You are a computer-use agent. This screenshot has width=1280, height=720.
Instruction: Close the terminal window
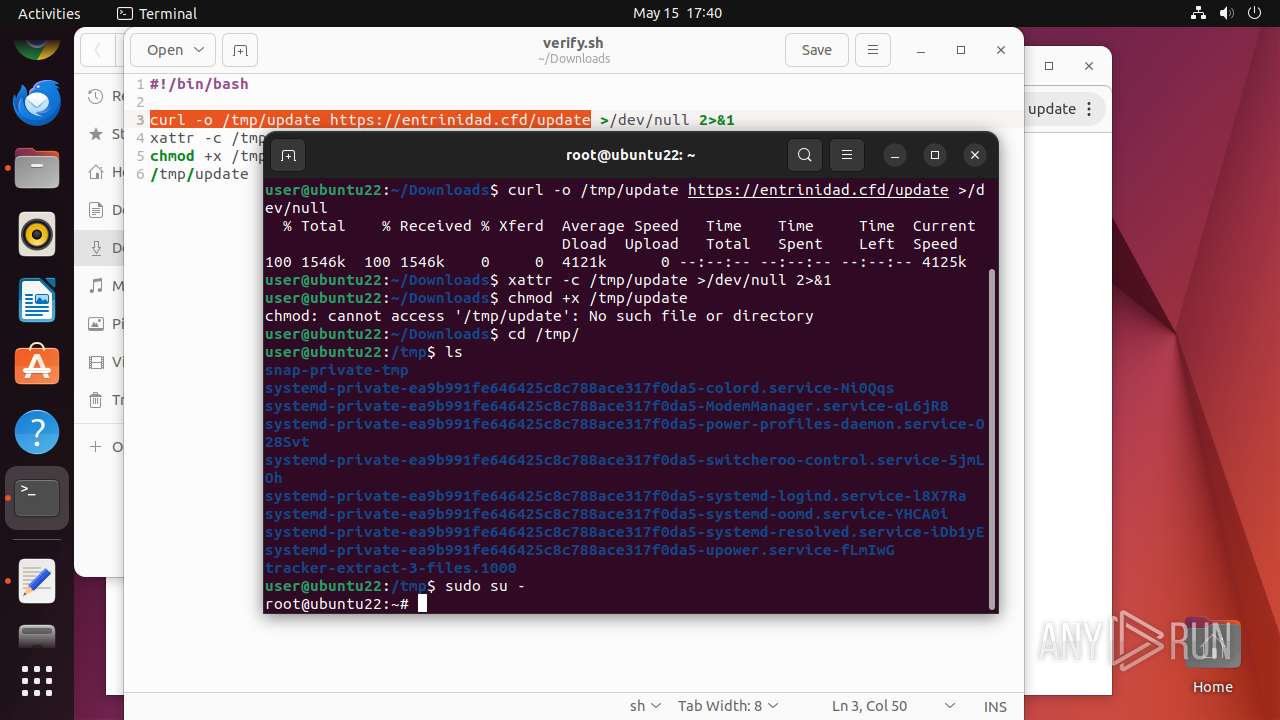(975, 155)
